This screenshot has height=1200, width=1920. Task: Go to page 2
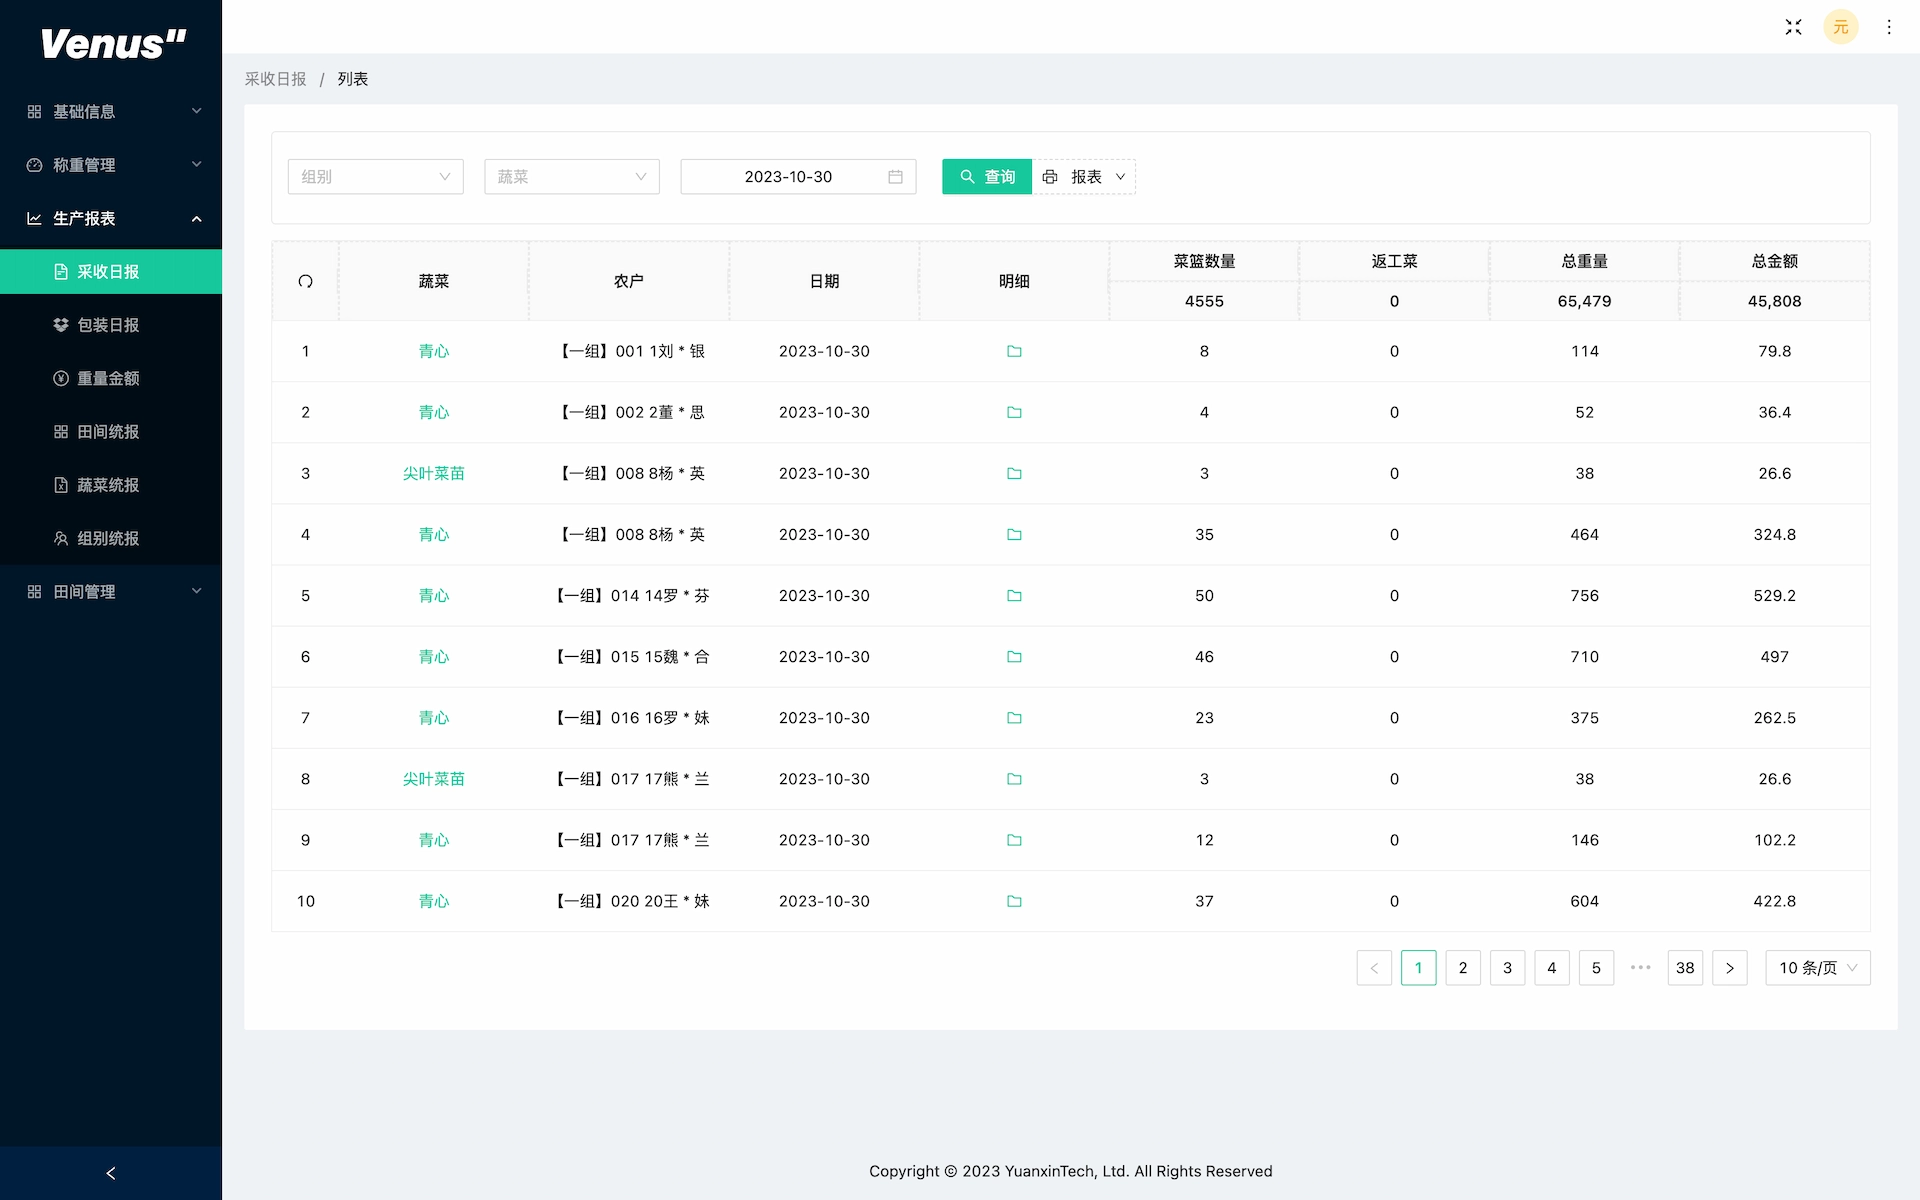coord(1463,967)
